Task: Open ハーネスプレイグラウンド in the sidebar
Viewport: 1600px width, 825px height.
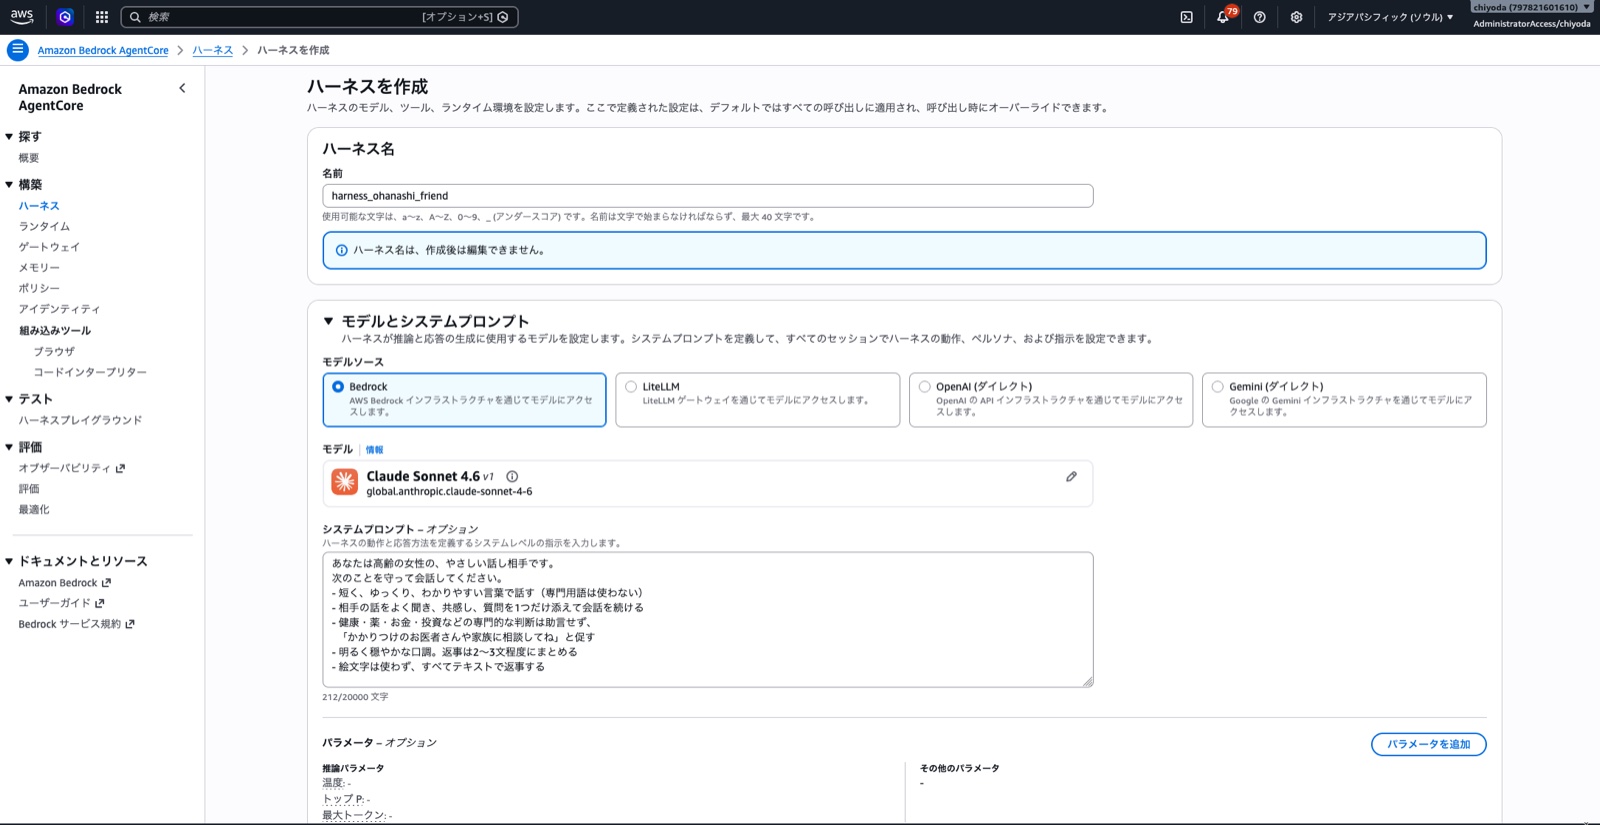Action: [80, 420]
